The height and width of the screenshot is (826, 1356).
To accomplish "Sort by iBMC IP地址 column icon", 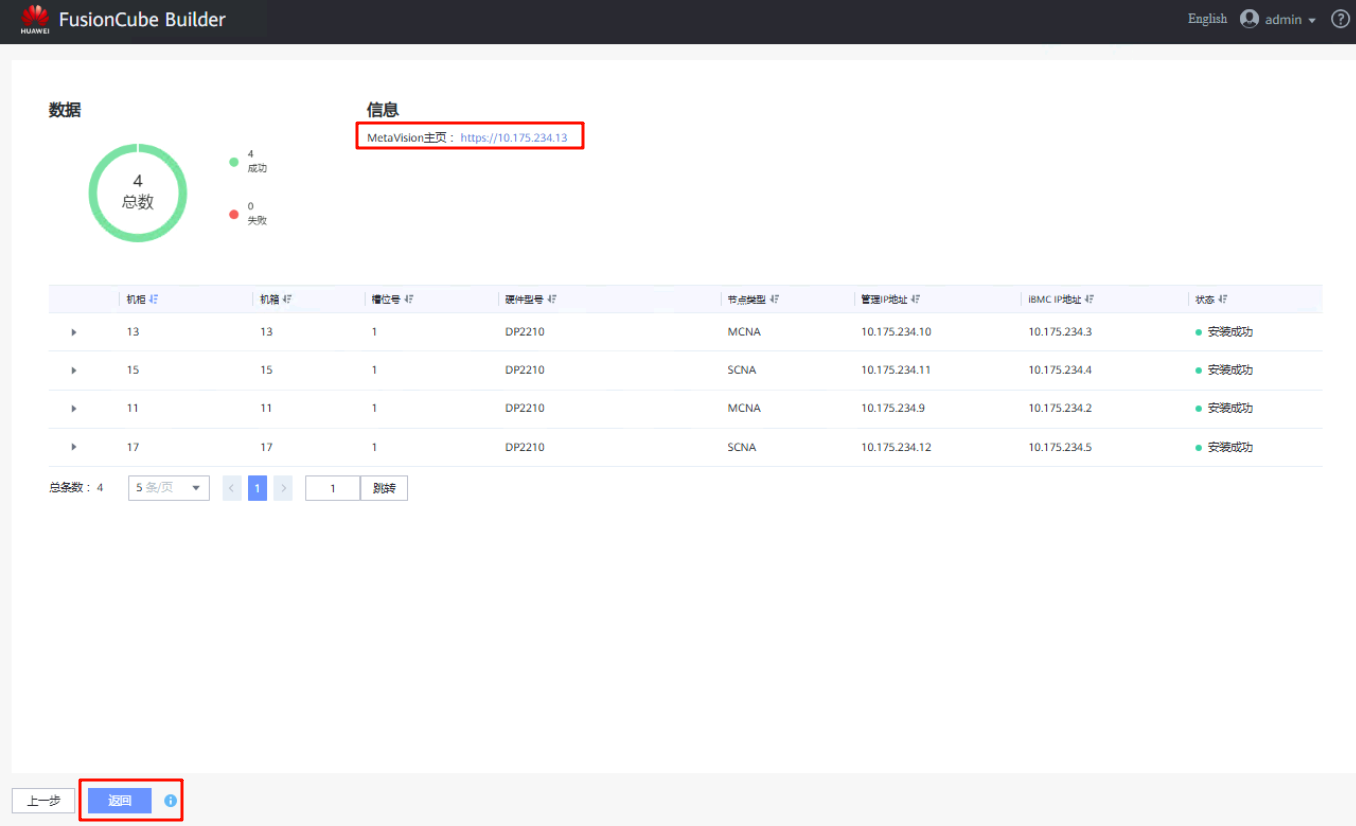I will (x=1089, y=299).
